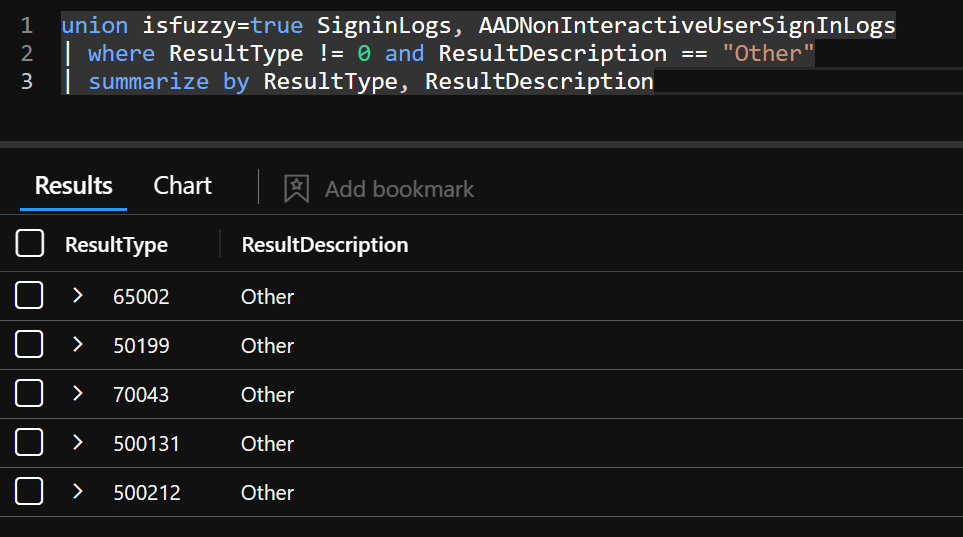Click AADNonInteractiveUserSignInLogs table name in query
This screenshot has width=963, height=537.
[x=687, y=26]
